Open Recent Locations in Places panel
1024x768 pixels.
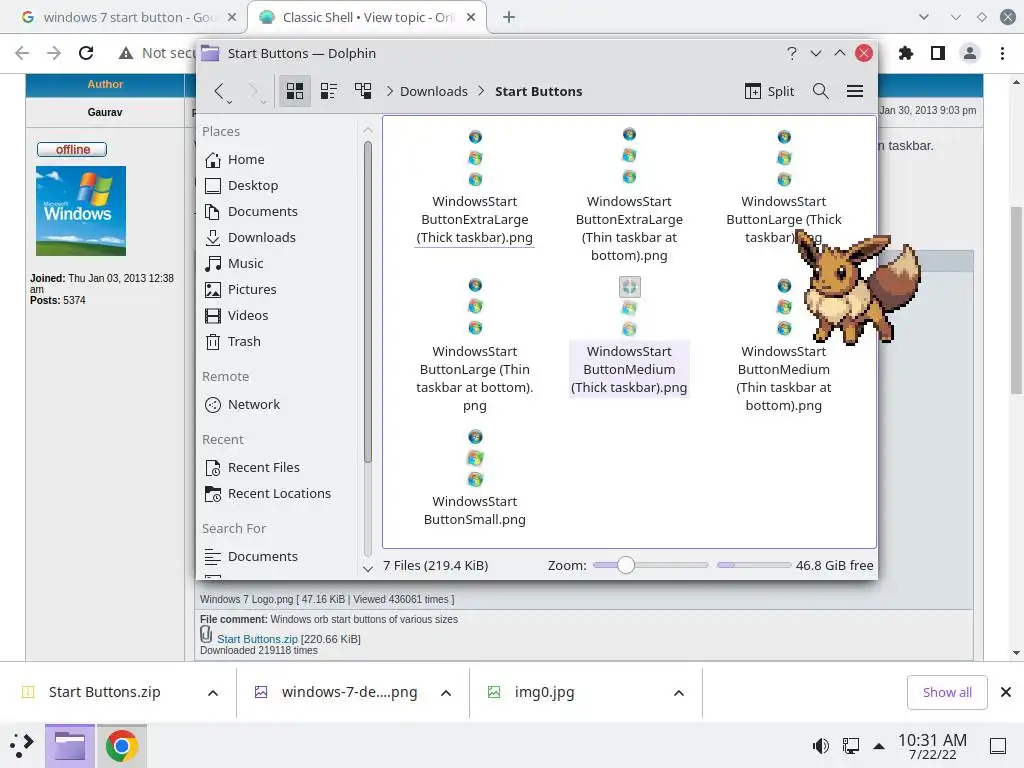279,494
